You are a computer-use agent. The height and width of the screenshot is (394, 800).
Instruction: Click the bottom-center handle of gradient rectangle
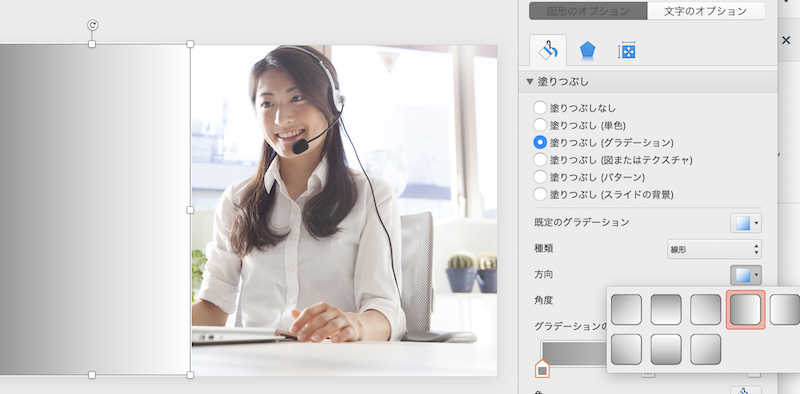point(92,375)
